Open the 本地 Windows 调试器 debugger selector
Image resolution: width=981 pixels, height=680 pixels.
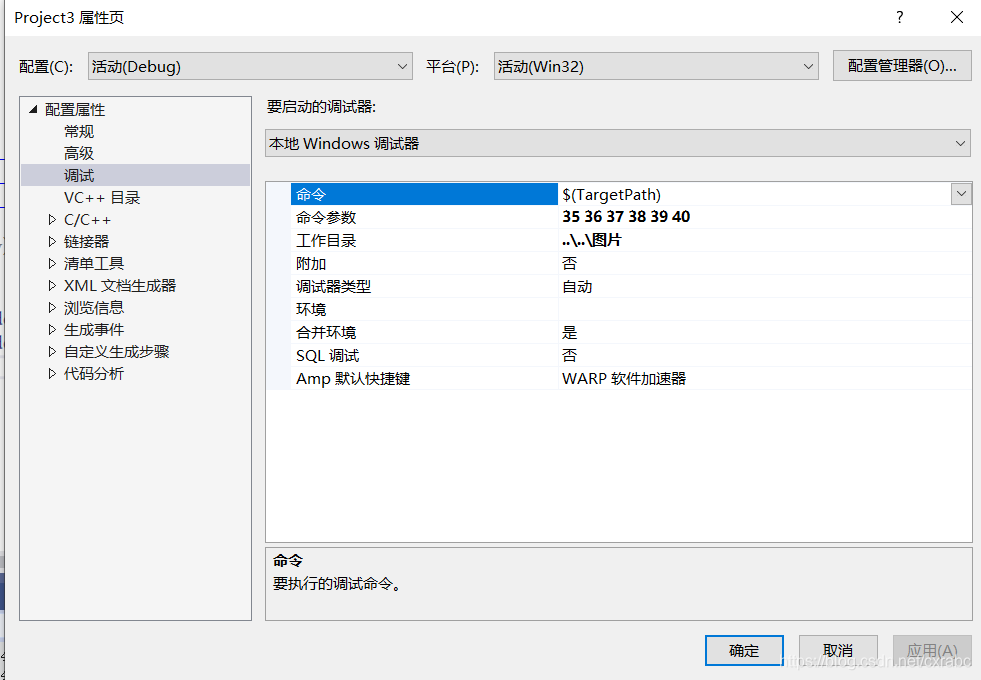click(959, 143)
